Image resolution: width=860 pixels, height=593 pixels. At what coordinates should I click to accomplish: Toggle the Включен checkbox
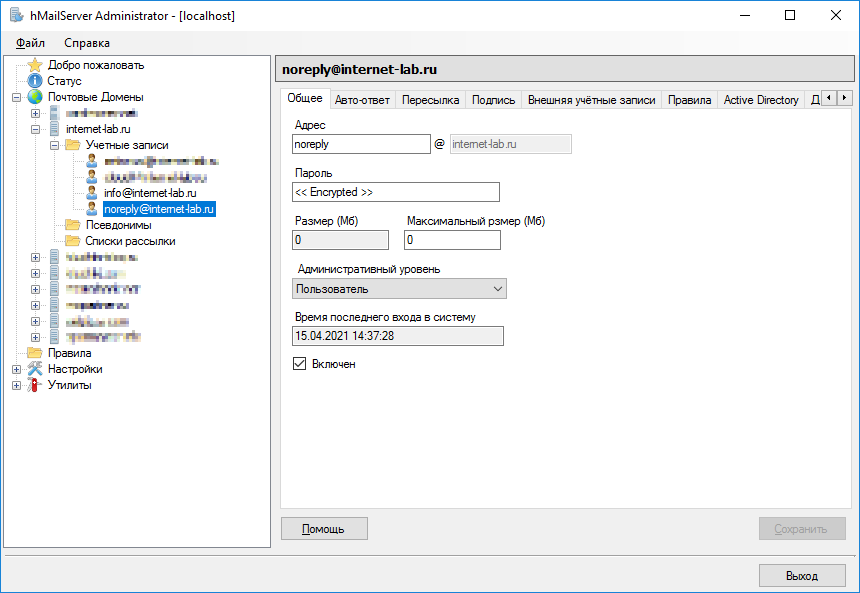tap(299, 364)
